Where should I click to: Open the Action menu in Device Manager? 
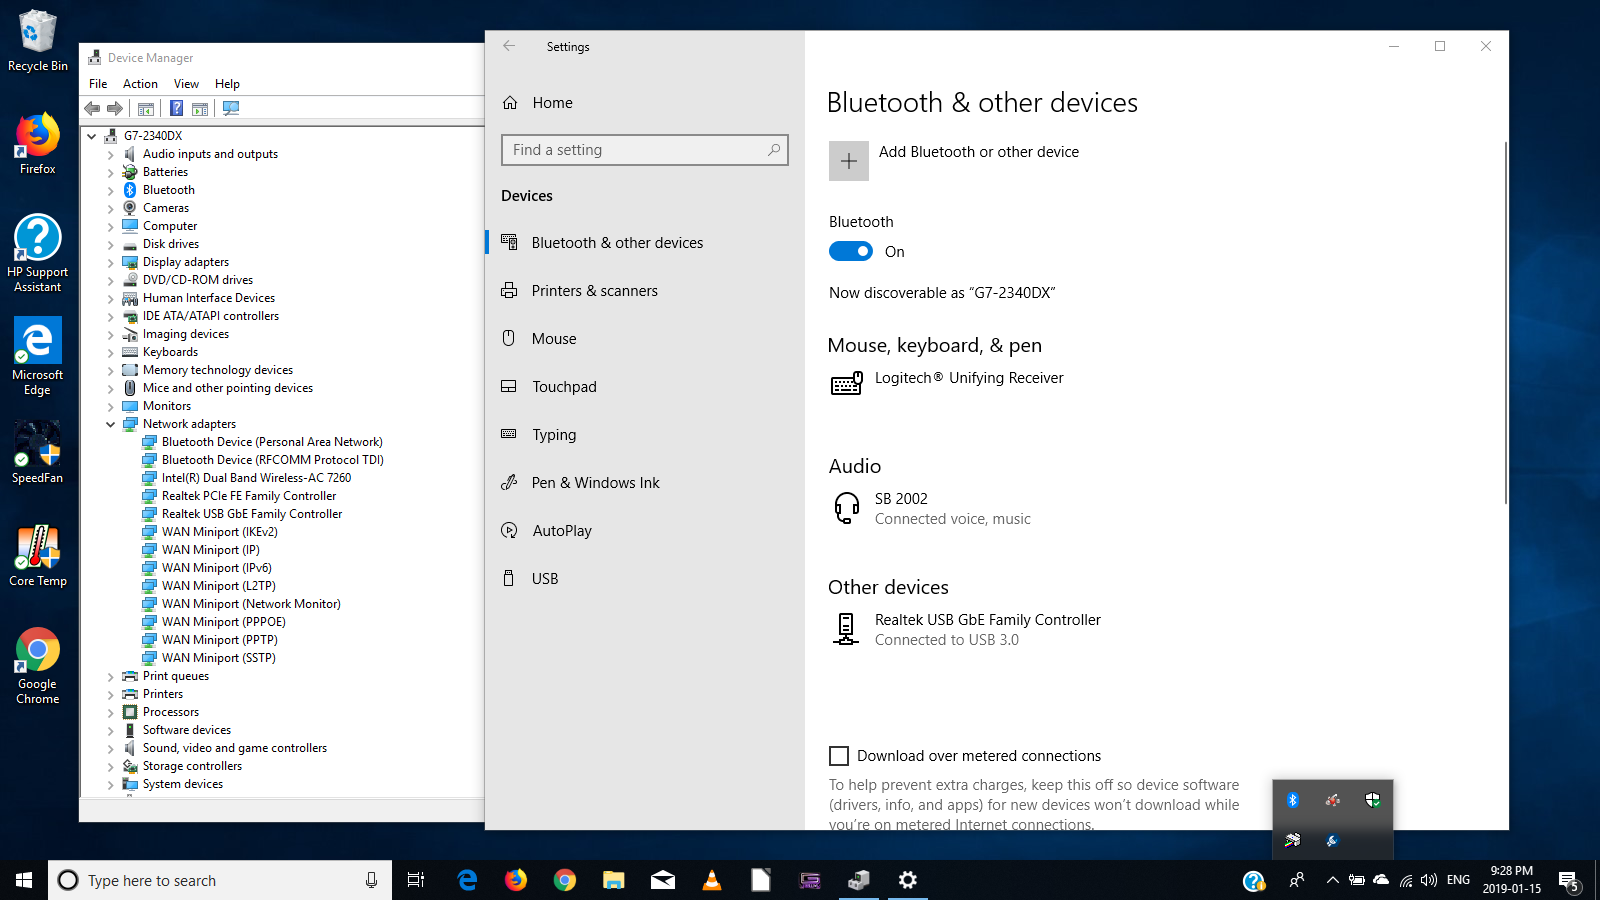pos(140,84)
